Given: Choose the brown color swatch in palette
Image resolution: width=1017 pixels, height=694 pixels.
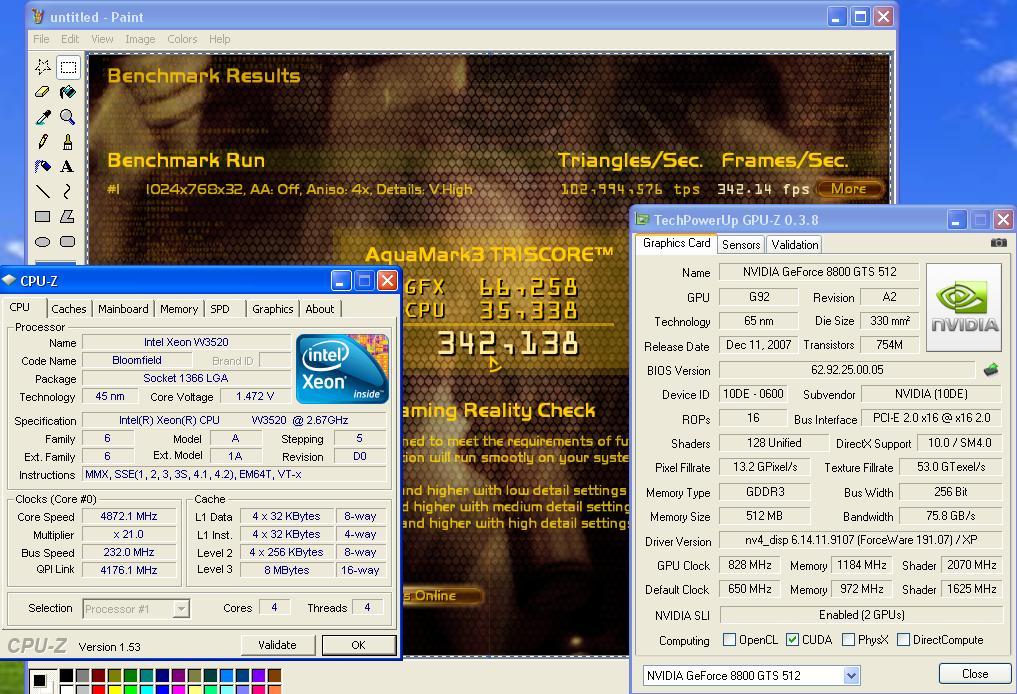Looking at the screenshot, I should pos(274,676).
